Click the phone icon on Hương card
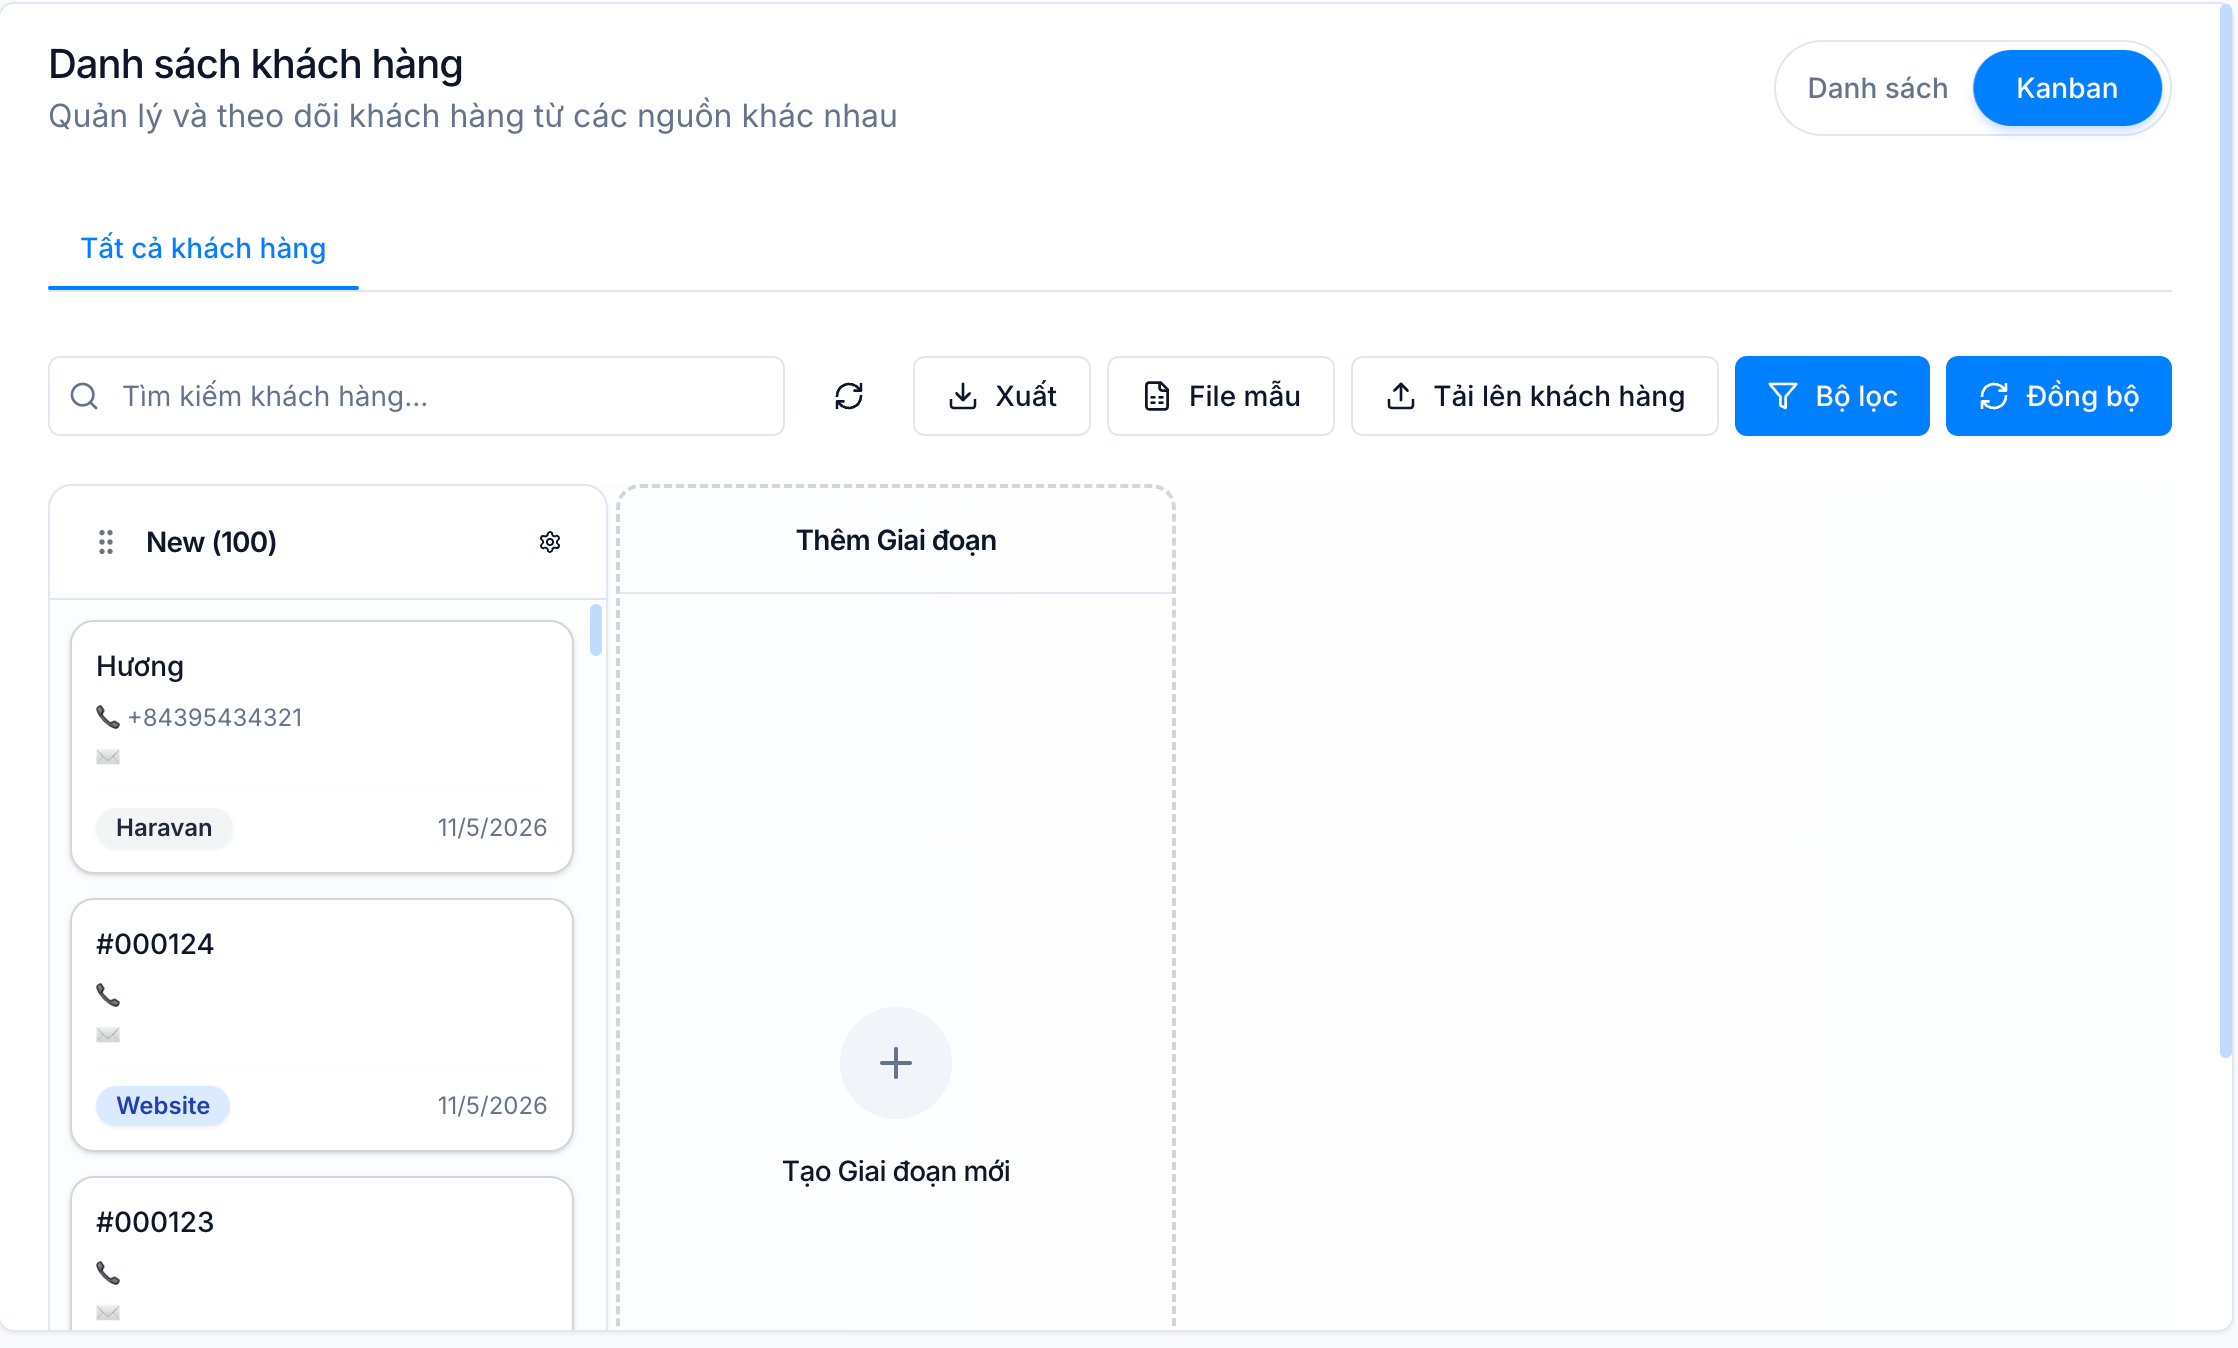 (108, 717)
